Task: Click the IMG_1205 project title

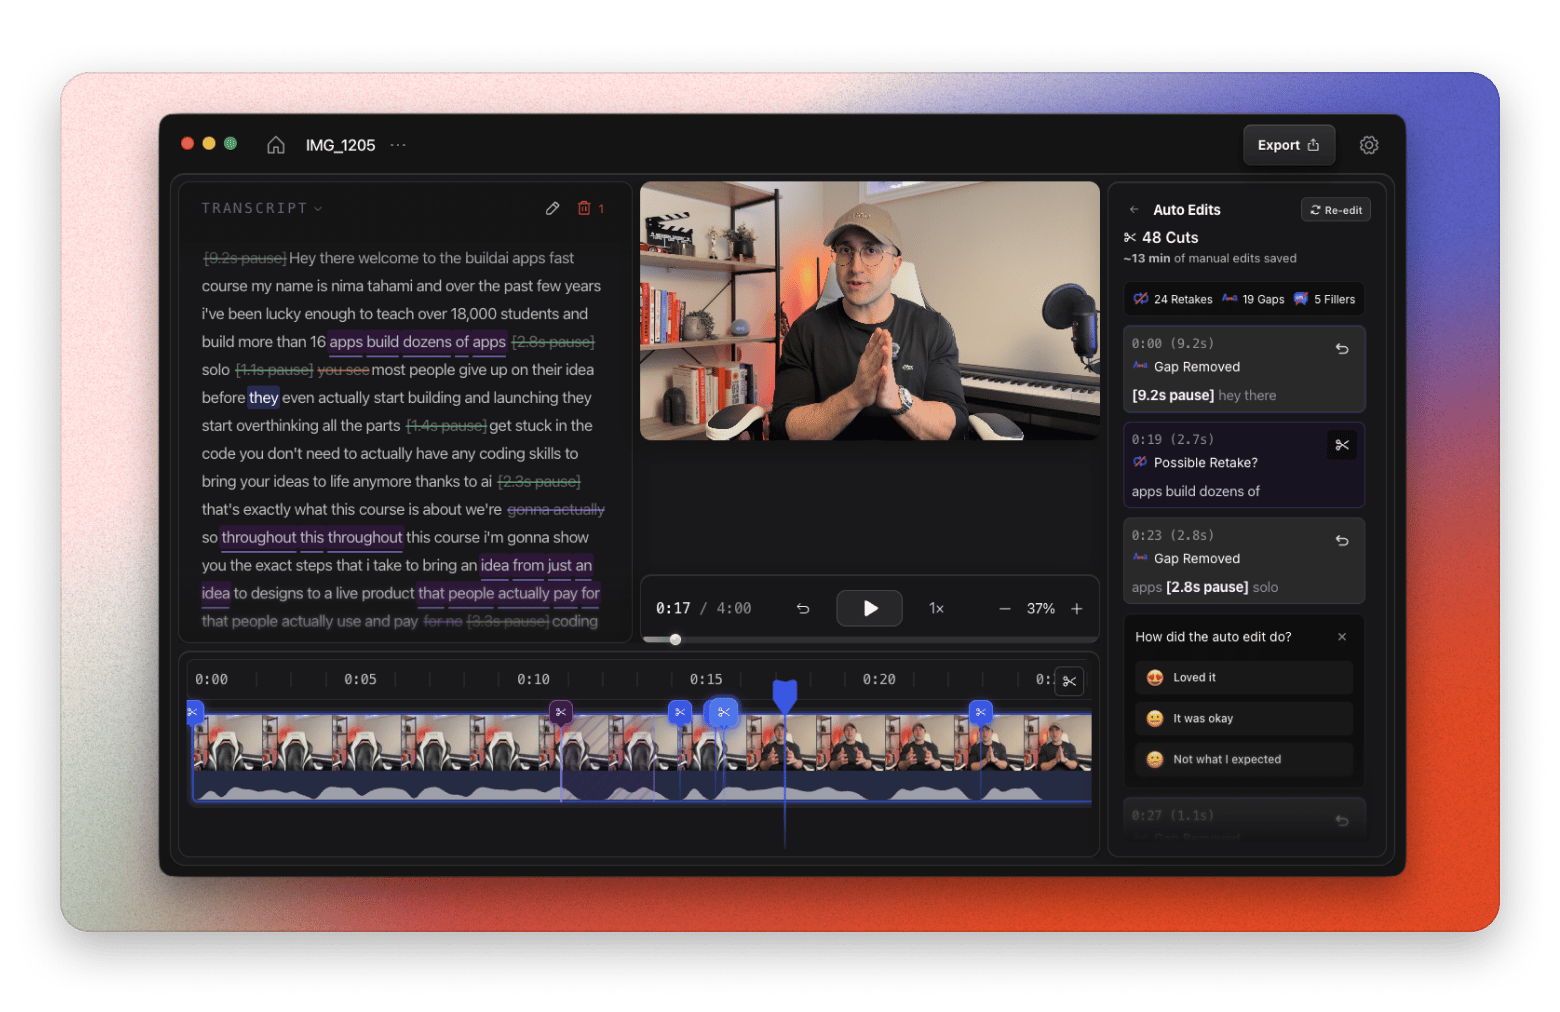Action: (x=340, y=145)
